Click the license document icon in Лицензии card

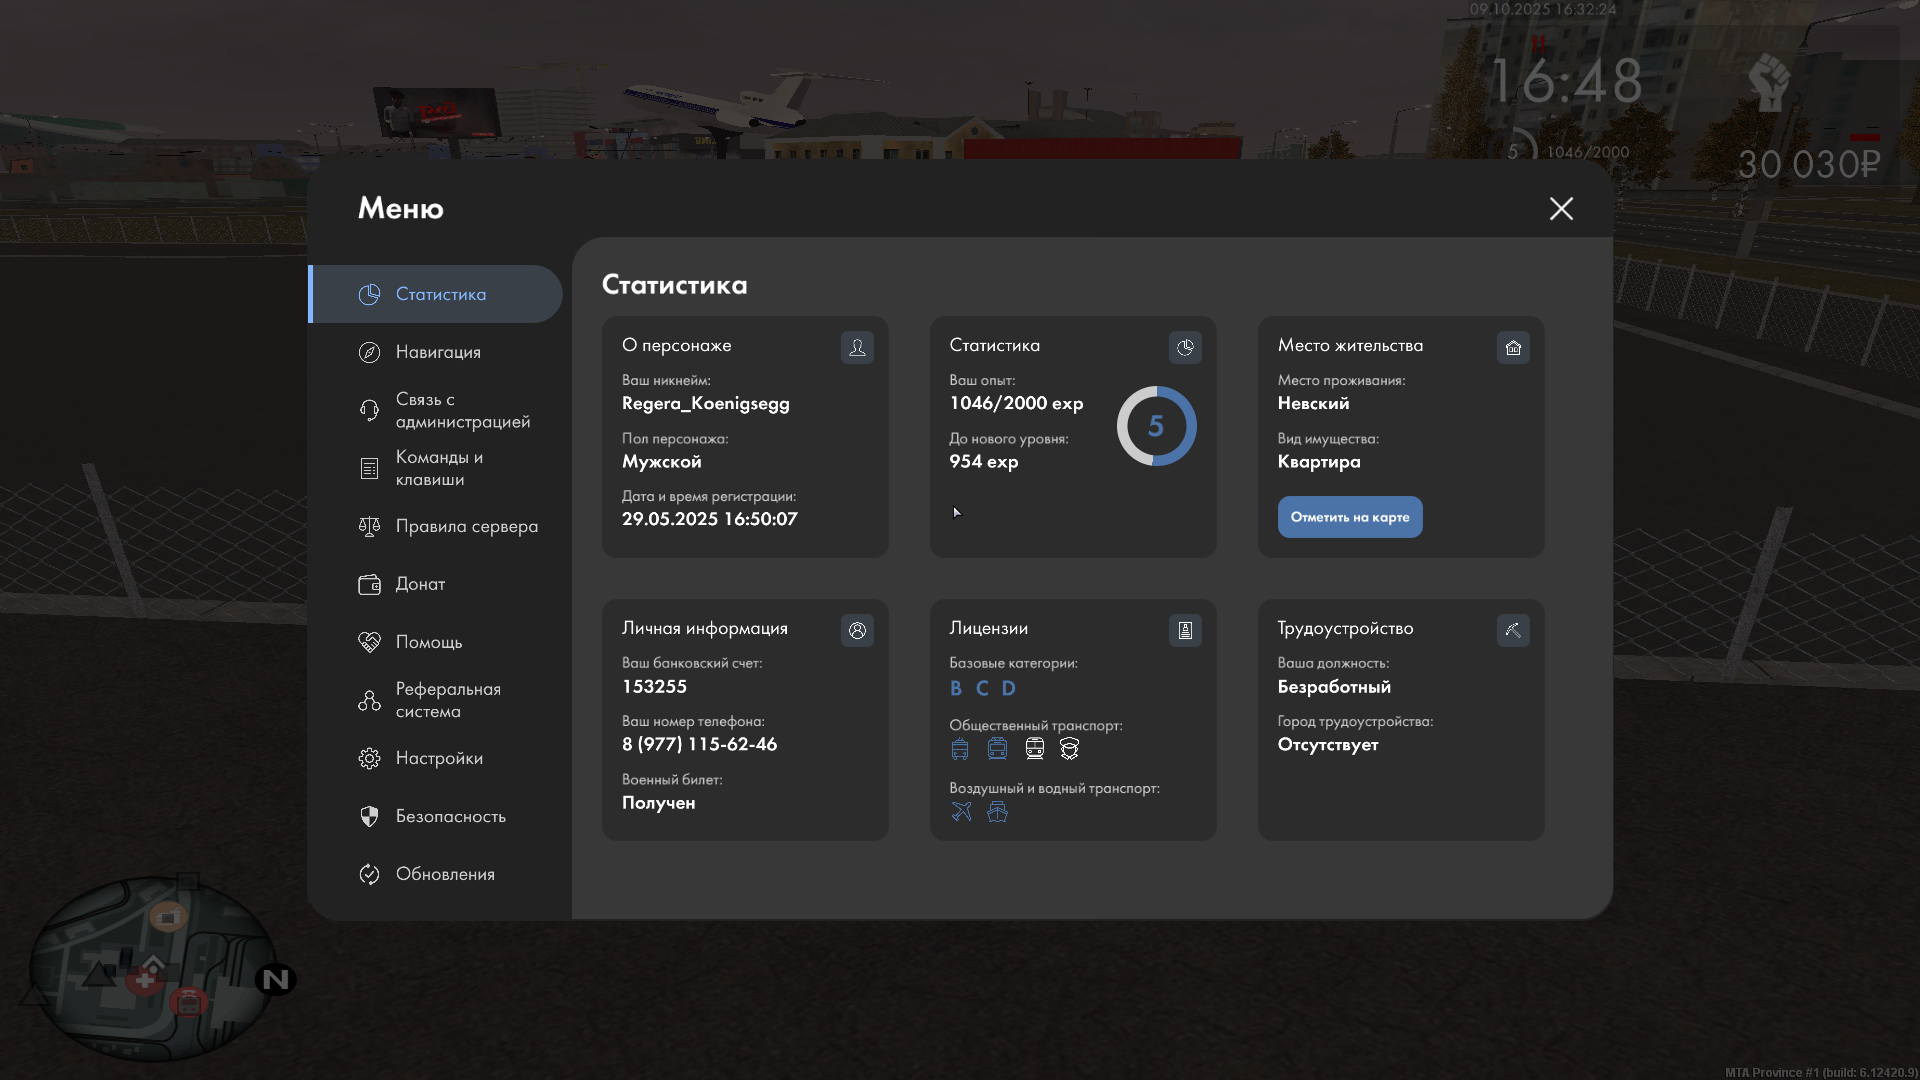tap(1185, 630)
